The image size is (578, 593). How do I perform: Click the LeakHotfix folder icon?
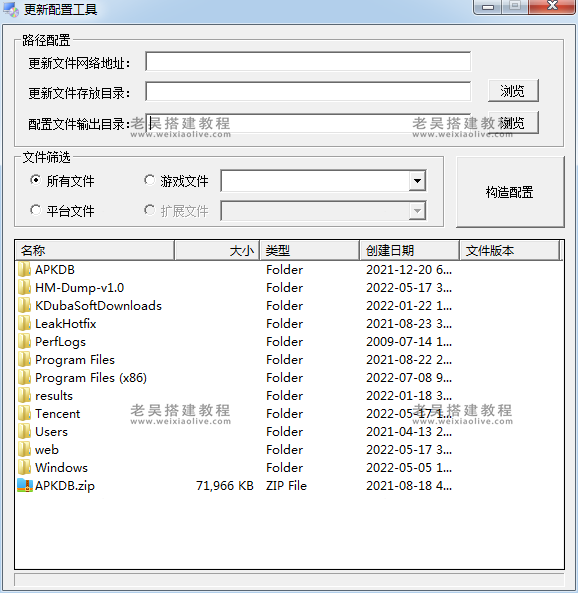click(25, 324)
